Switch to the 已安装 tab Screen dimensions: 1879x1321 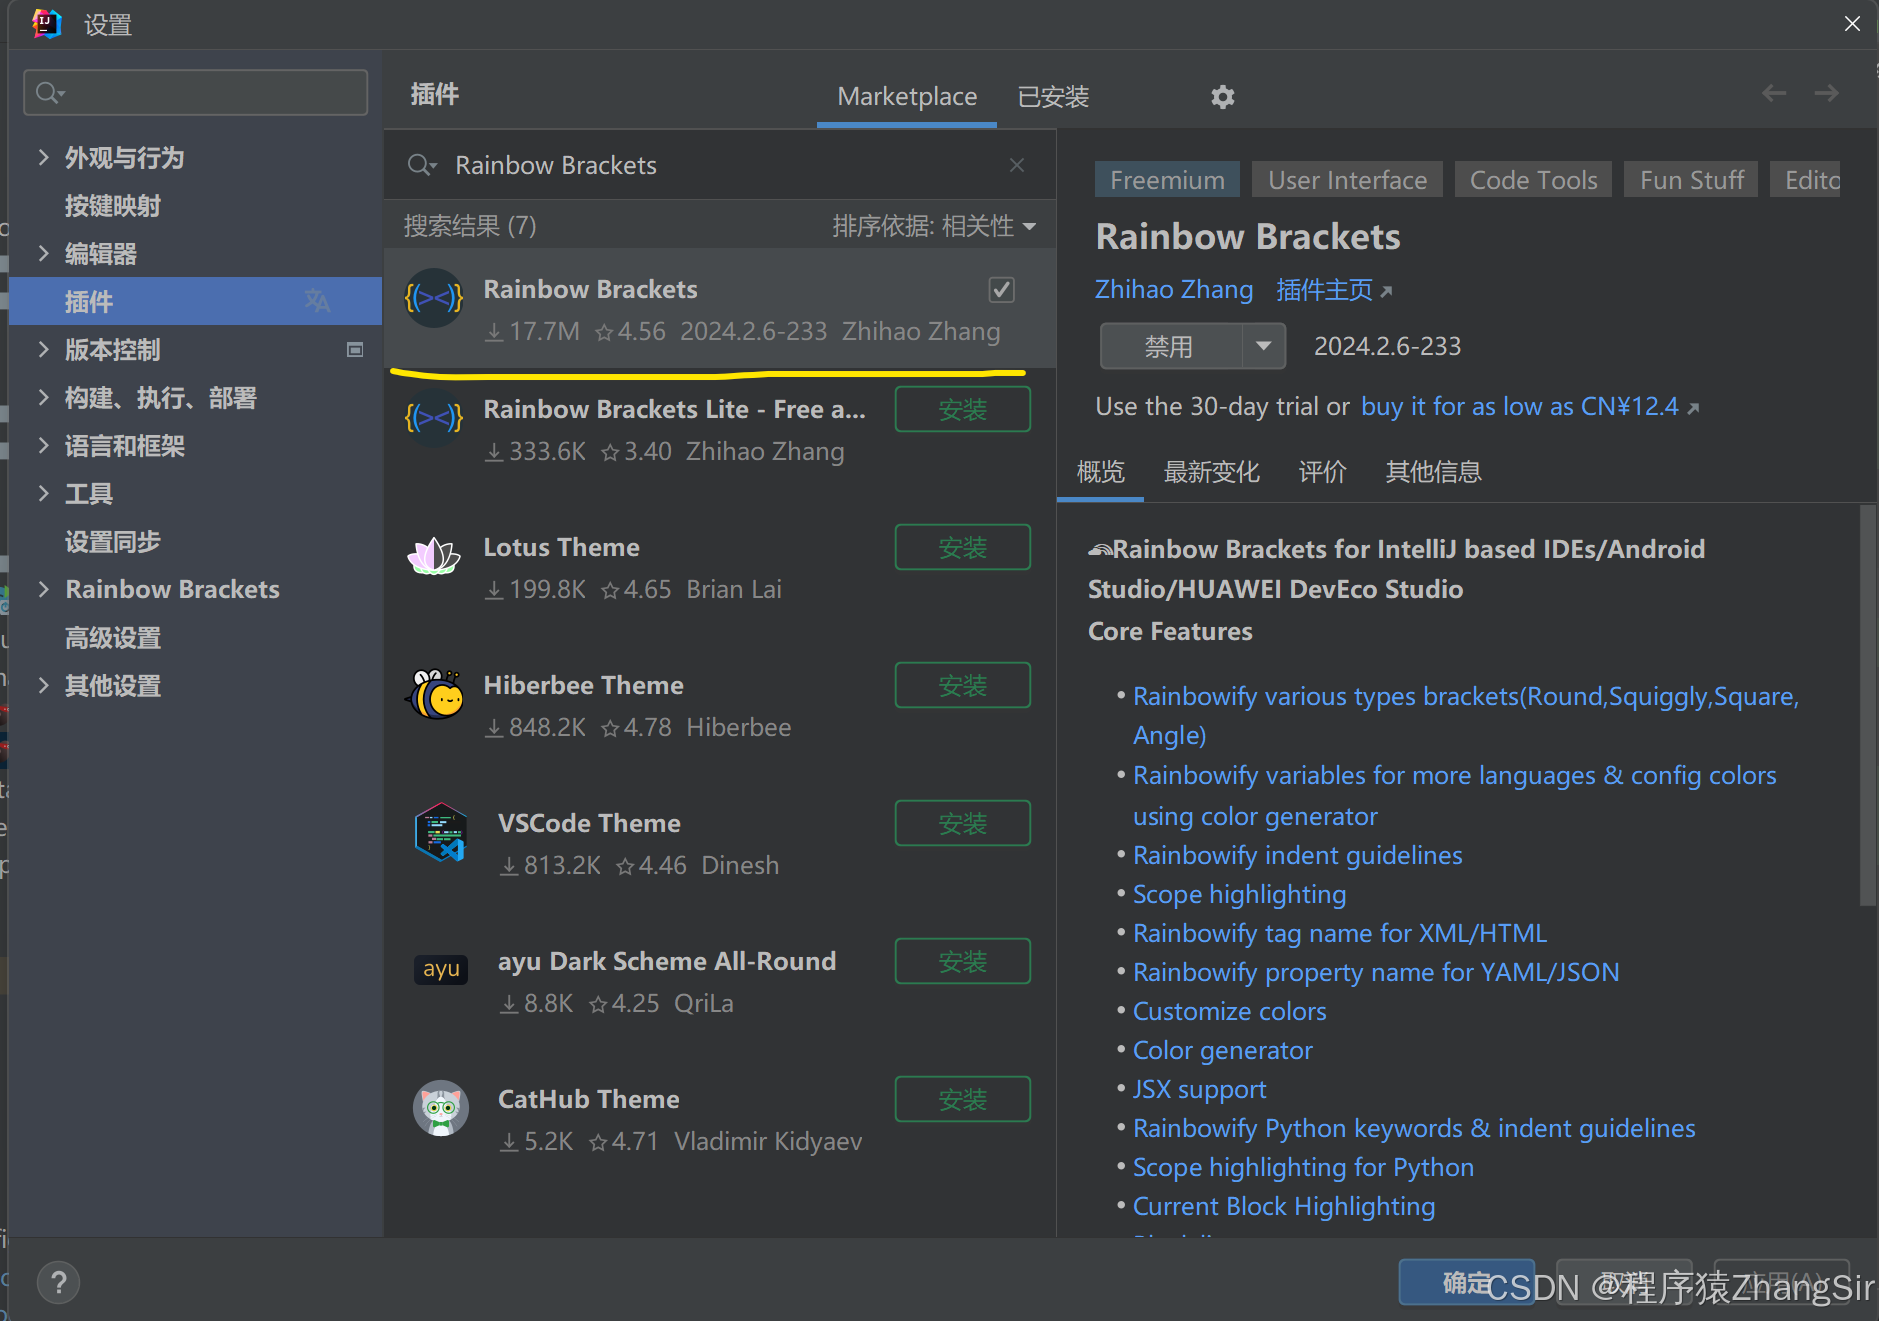tap(1053, 97)
